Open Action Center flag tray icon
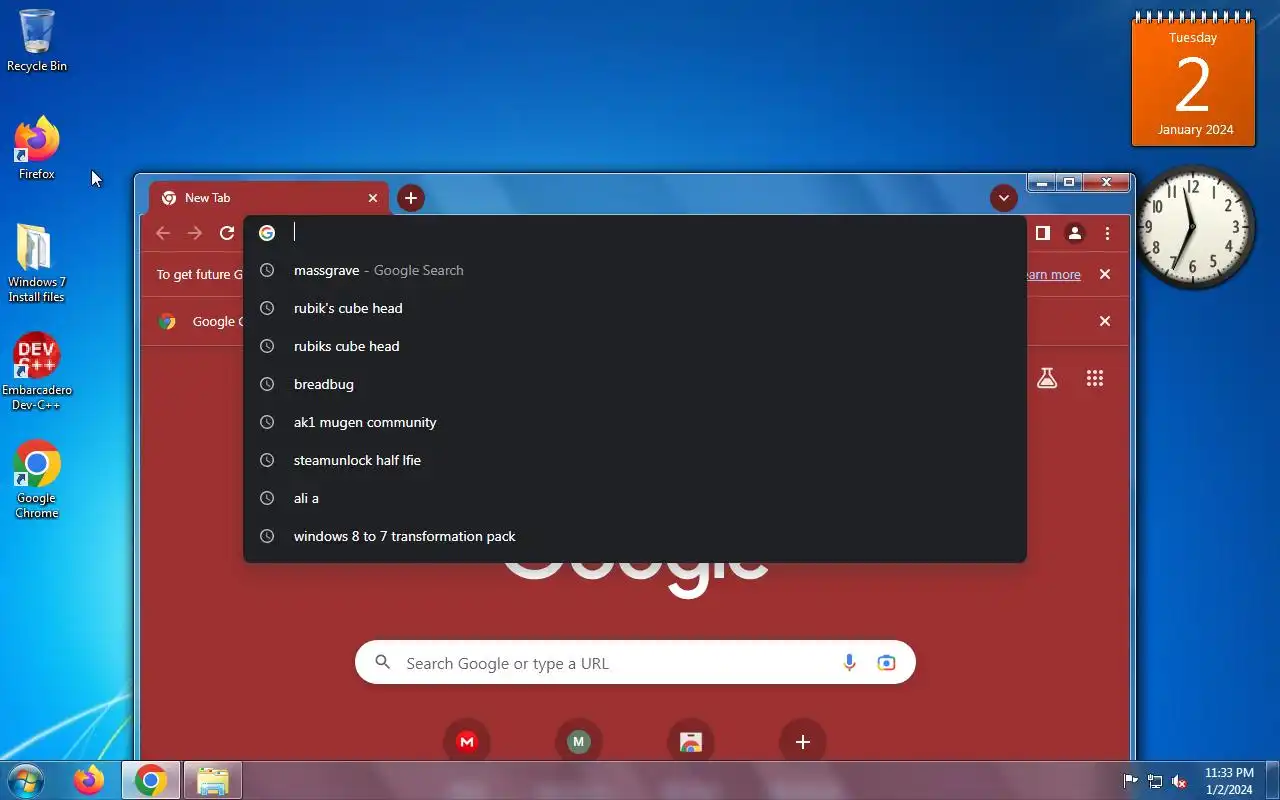The height and width of the screenshot is (800, 1280). coord(1131,781)
